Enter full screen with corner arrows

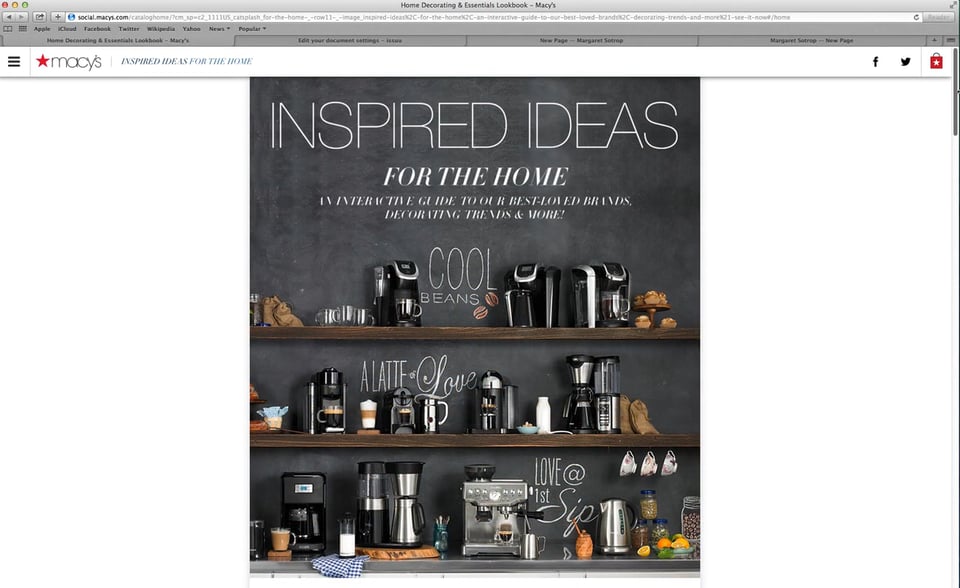(953, 5)
